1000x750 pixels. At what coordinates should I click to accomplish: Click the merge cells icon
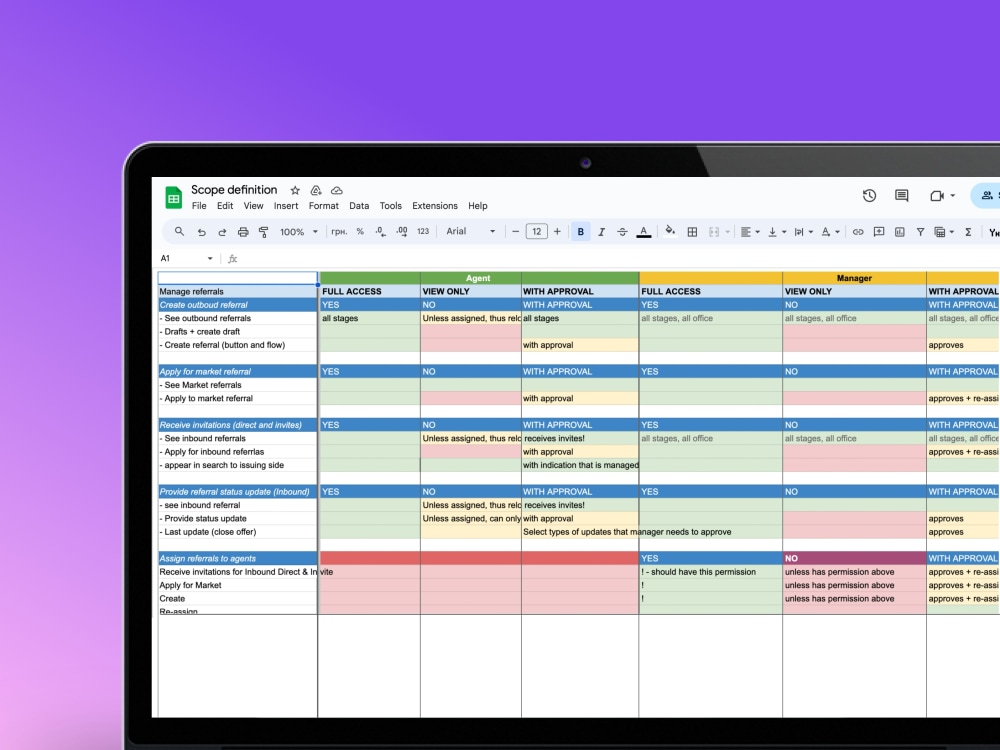click(714, 232)
